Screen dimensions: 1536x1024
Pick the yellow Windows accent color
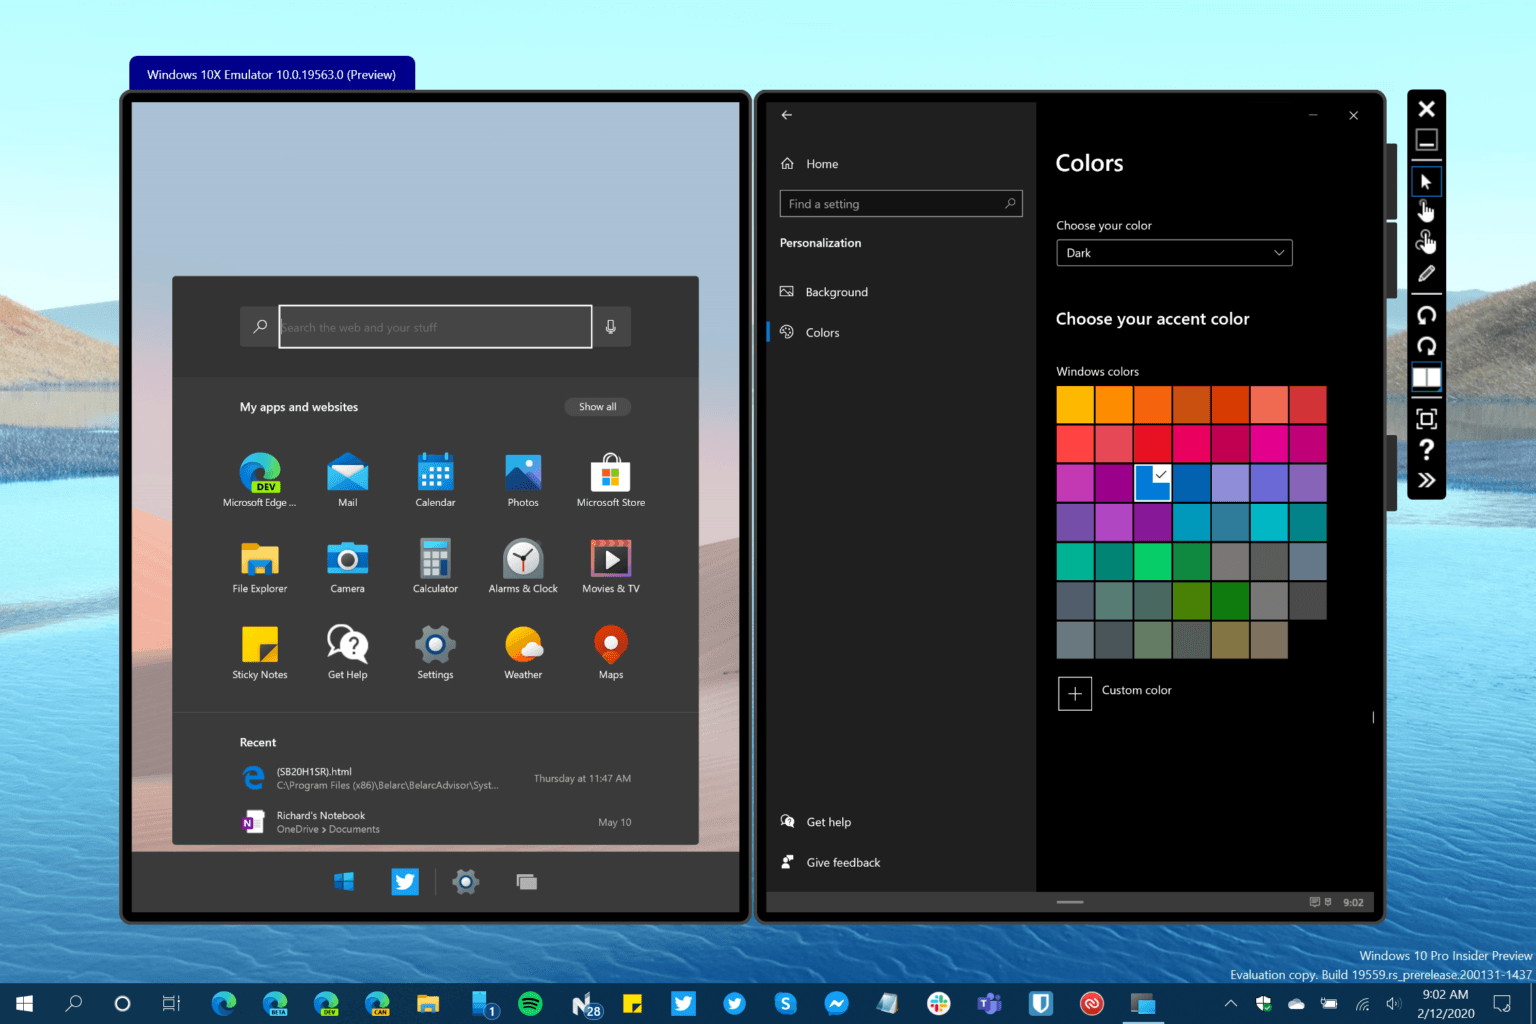(x=1075, y=404)
